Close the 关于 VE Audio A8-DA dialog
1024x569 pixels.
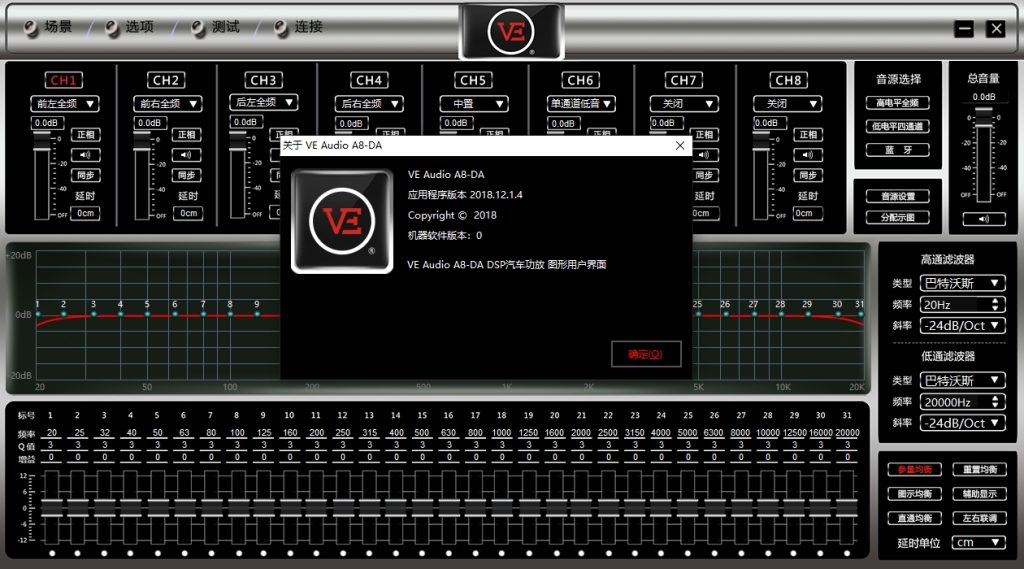click(680, 146)
